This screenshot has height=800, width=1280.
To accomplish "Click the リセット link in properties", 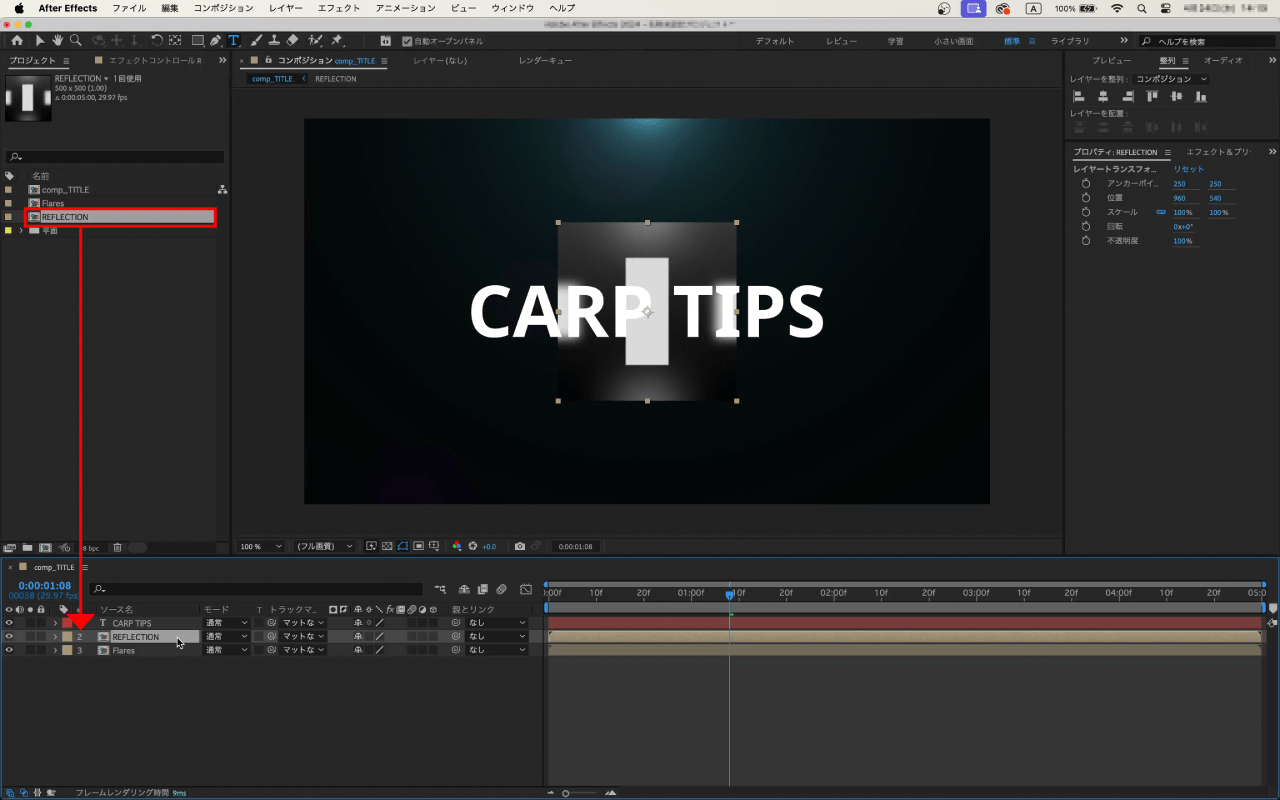I will 1189,169.
